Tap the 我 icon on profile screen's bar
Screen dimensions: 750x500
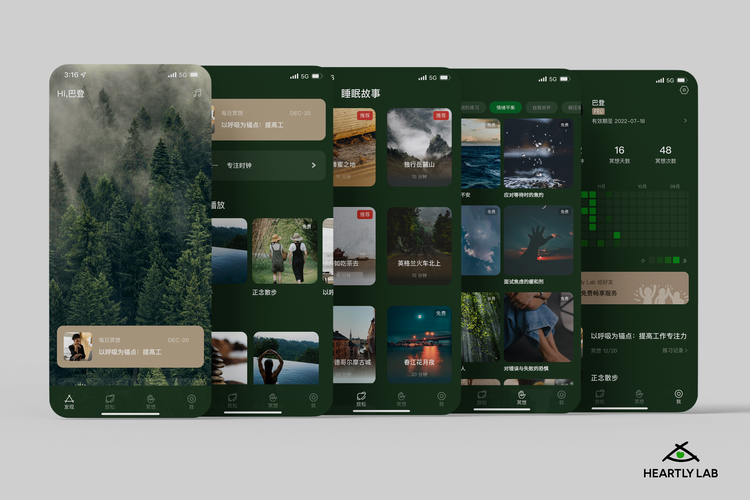(679, 395)
